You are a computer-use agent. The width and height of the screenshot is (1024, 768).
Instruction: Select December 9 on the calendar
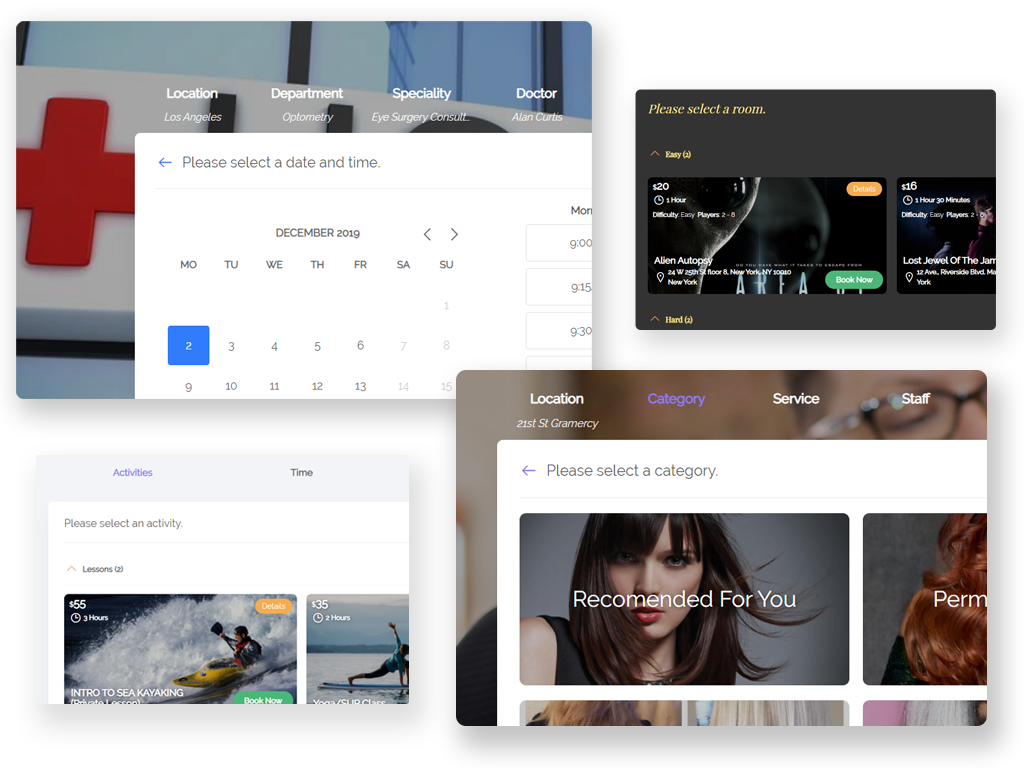pyautogui.click(x=189, y=387)
